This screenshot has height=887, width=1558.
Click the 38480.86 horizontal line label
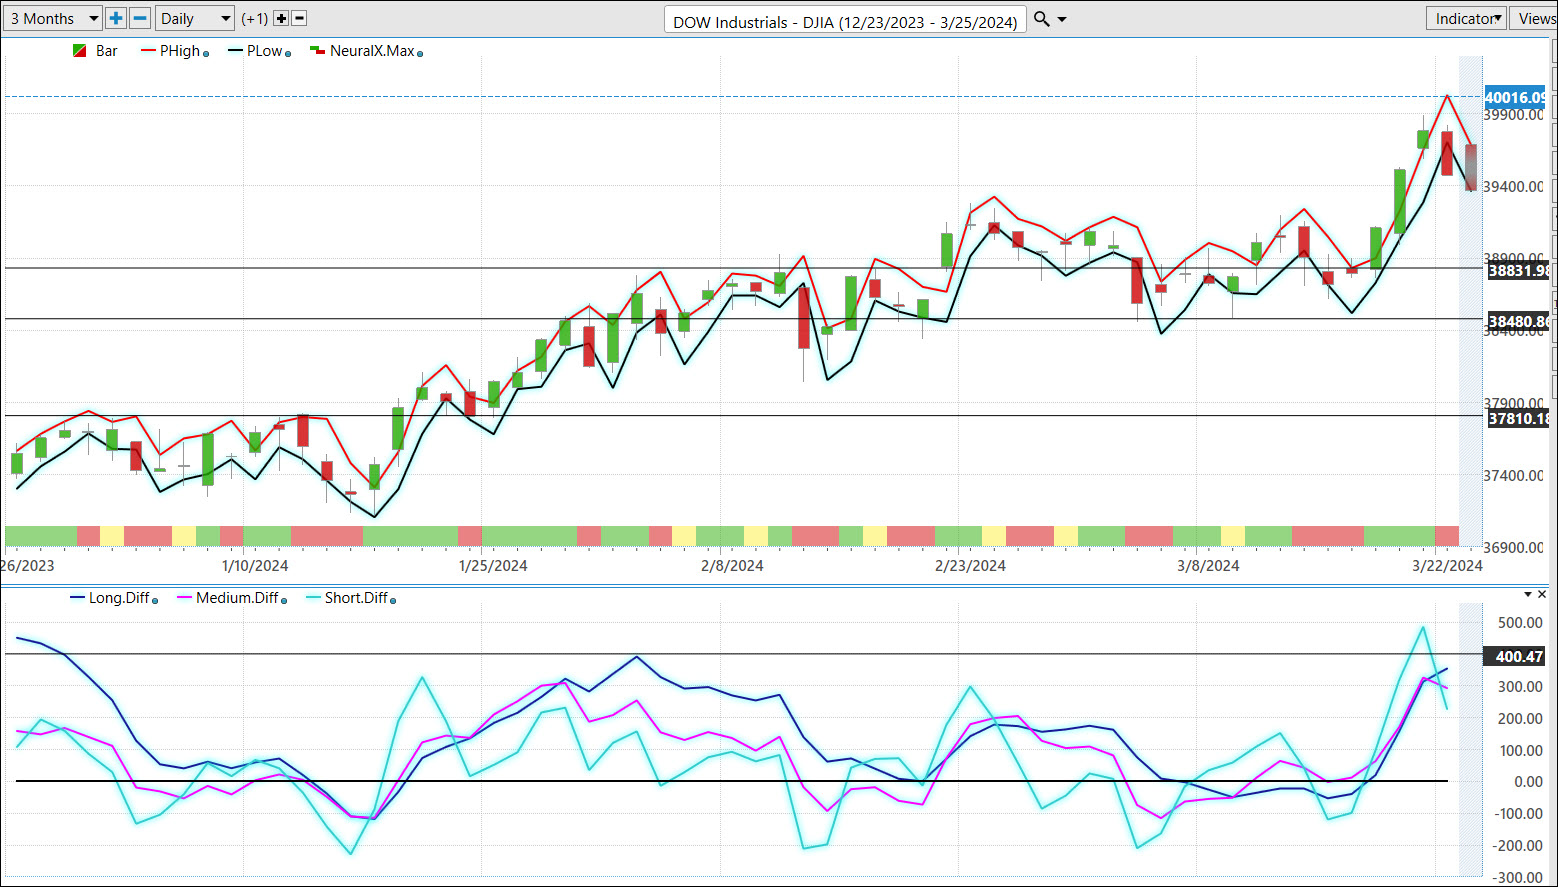tap(1518, 322)
